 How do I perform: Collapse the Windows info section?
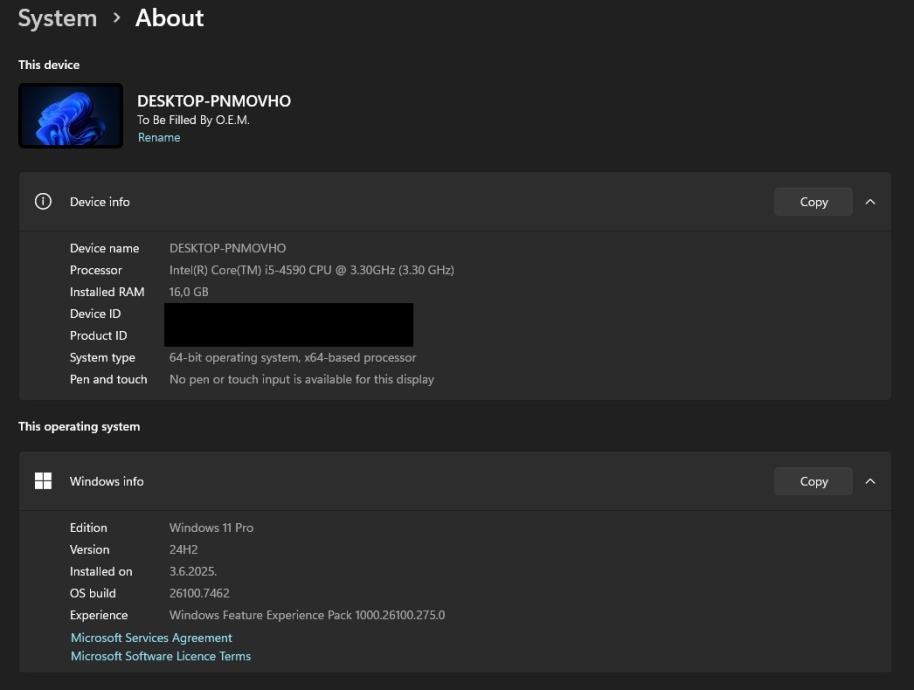(x=870, y=482)
